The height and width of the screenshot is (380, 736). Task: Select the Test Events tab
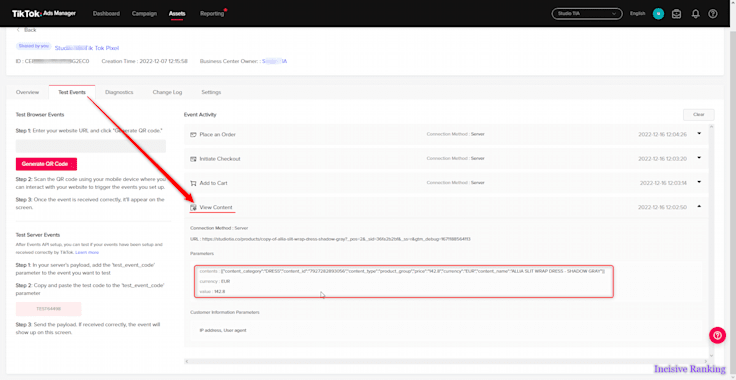(x=72, y=92)
